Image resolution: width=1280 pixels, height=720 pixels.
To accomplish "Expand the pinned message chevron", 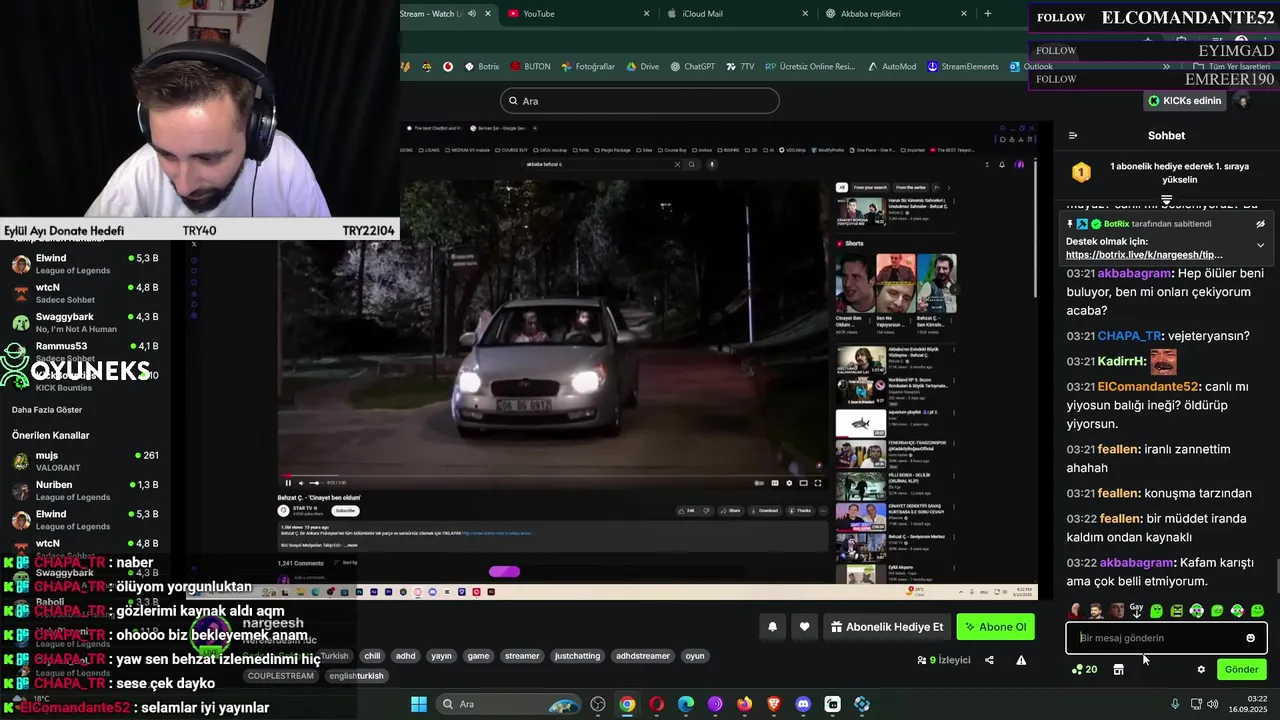I will coord(1260,245).
